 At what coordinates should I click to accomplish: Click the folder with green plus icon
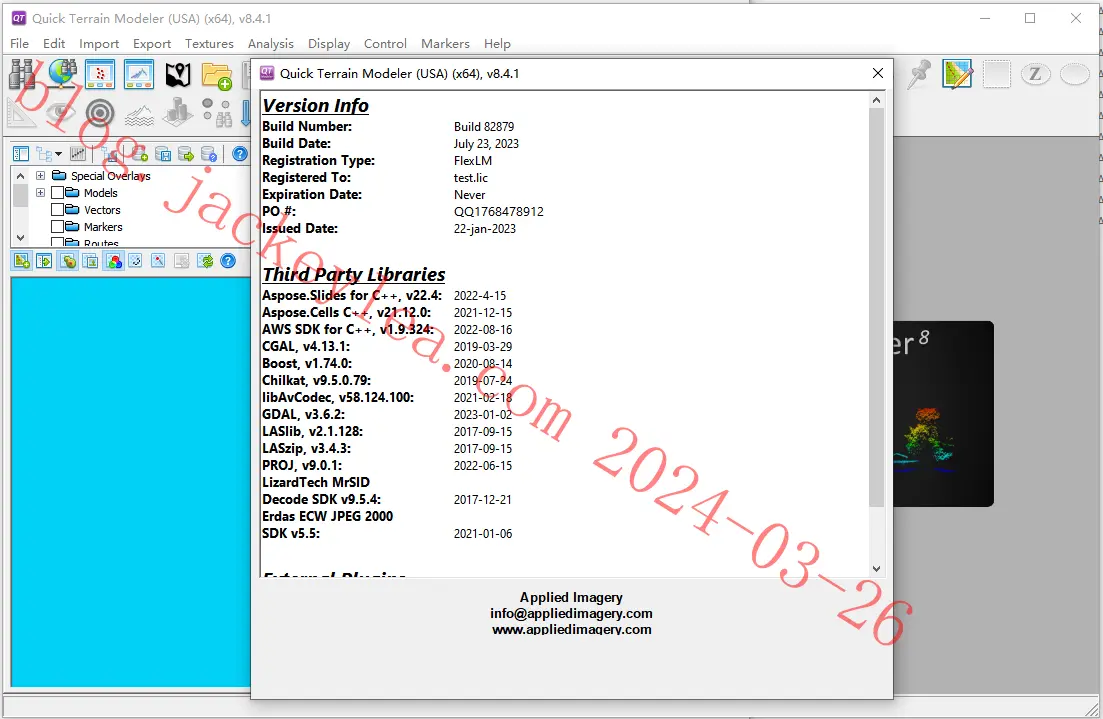coord(217,75)
